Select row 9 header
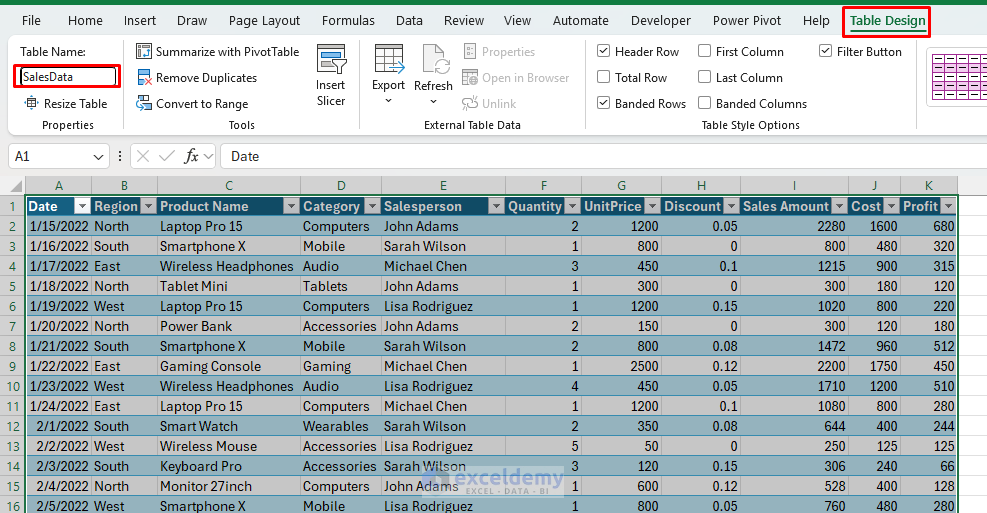Image resolution: width=987 pixels, height=513 pixels. pos(13,366)
